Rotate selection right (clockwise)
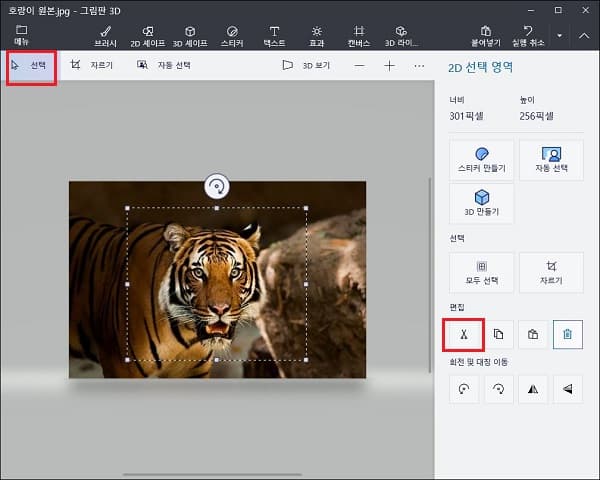 (x=498, y=389)
